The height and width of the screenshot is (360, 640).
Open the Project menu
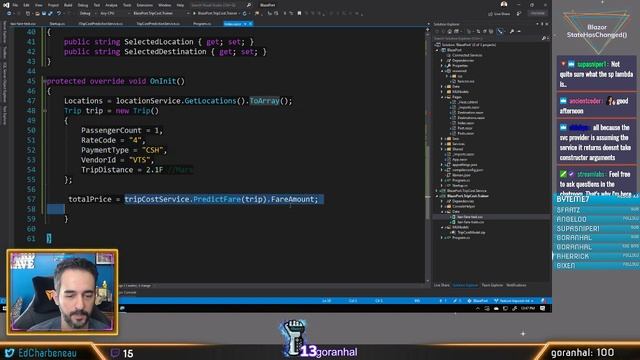click(x=53, y=5)
